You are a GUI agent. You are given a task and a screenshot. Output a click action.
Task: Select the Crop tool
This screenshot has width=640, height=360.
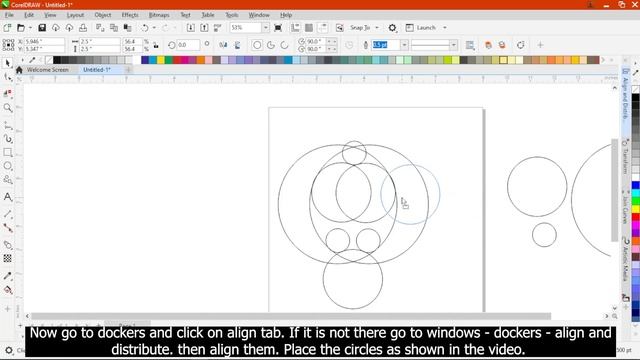point(7,93)
